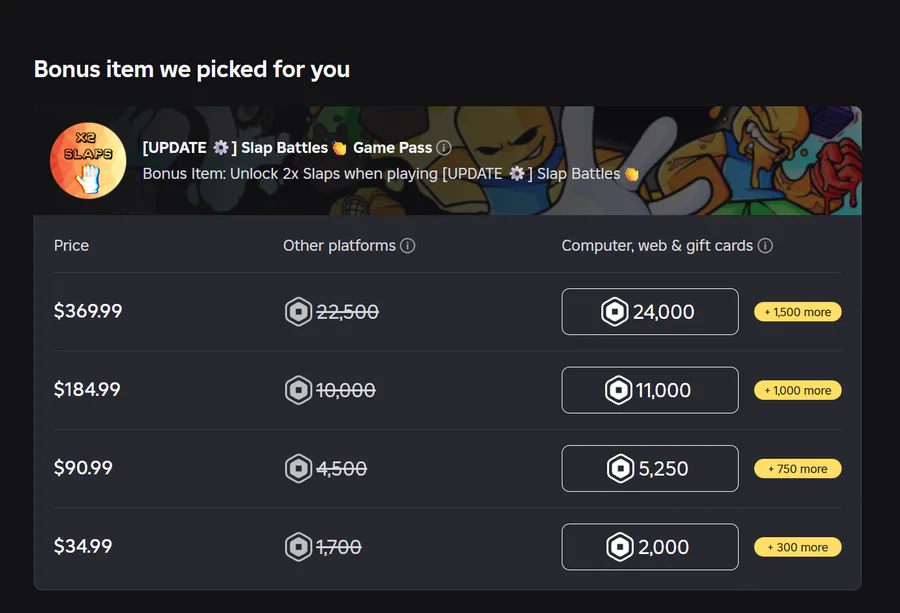Viewport: 900px width, 613px height.
Task: Click info icon beside Game Pass title
Action: pos(444,148)
